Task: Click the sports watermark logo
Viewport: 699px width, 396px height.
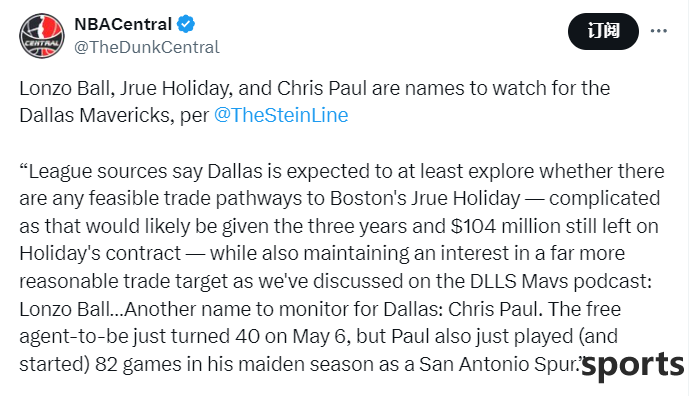Action: tap(633, 365)
